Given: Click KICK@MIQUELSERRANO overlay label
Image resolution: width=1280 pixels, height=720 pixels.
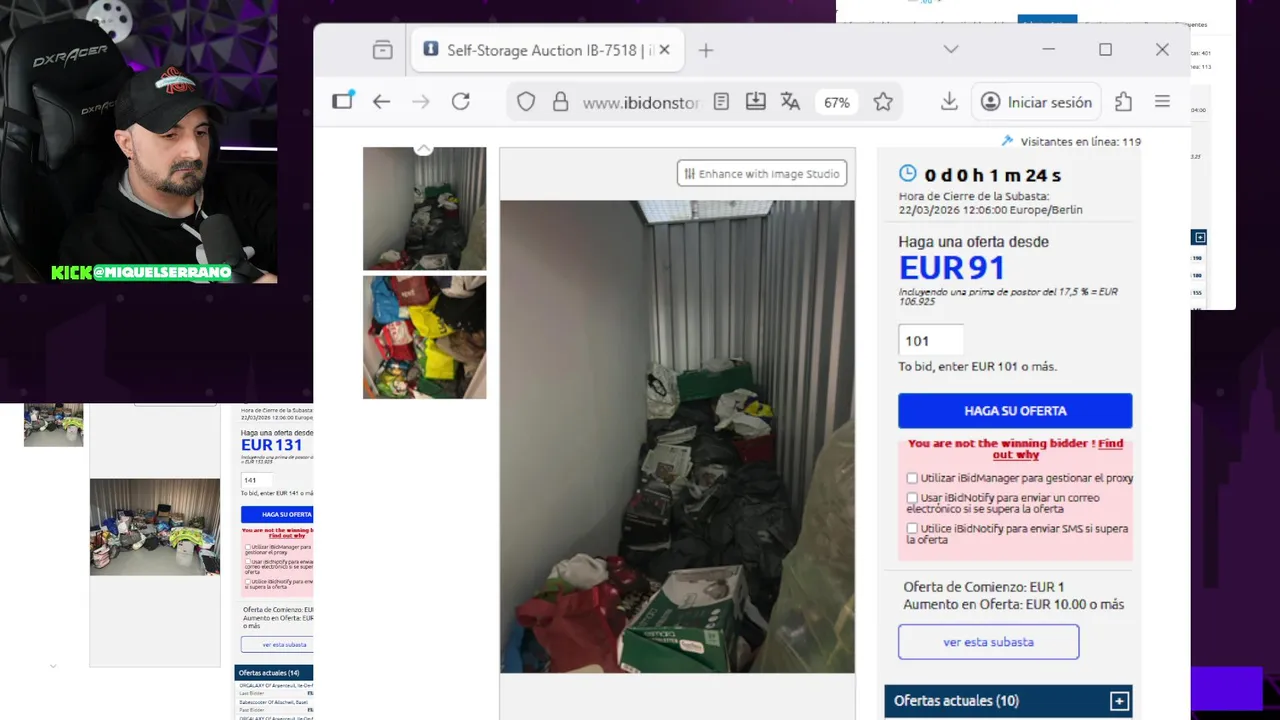Looking at the screenshot, I should [x=141, y=272].
